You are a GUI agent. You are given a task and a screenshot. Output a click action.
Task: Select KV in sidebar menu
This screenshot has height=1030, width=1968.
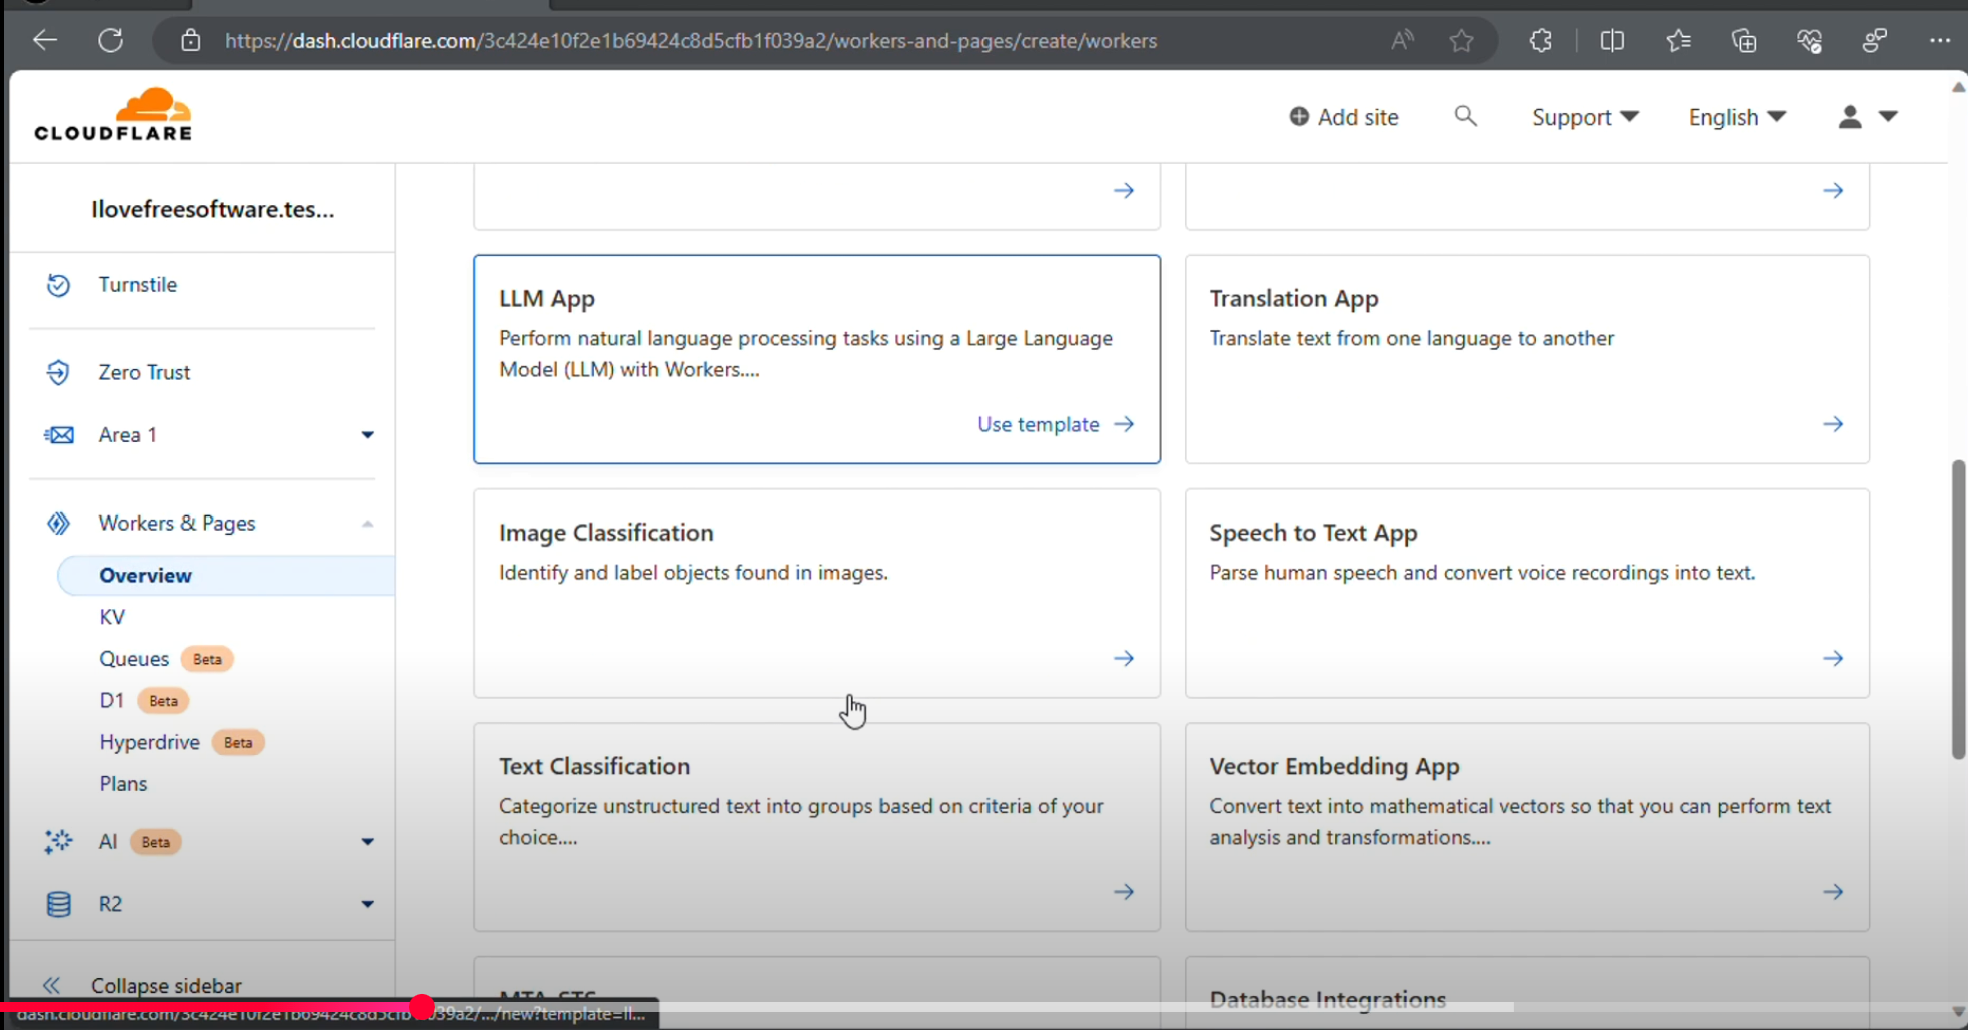pos(112,617)
